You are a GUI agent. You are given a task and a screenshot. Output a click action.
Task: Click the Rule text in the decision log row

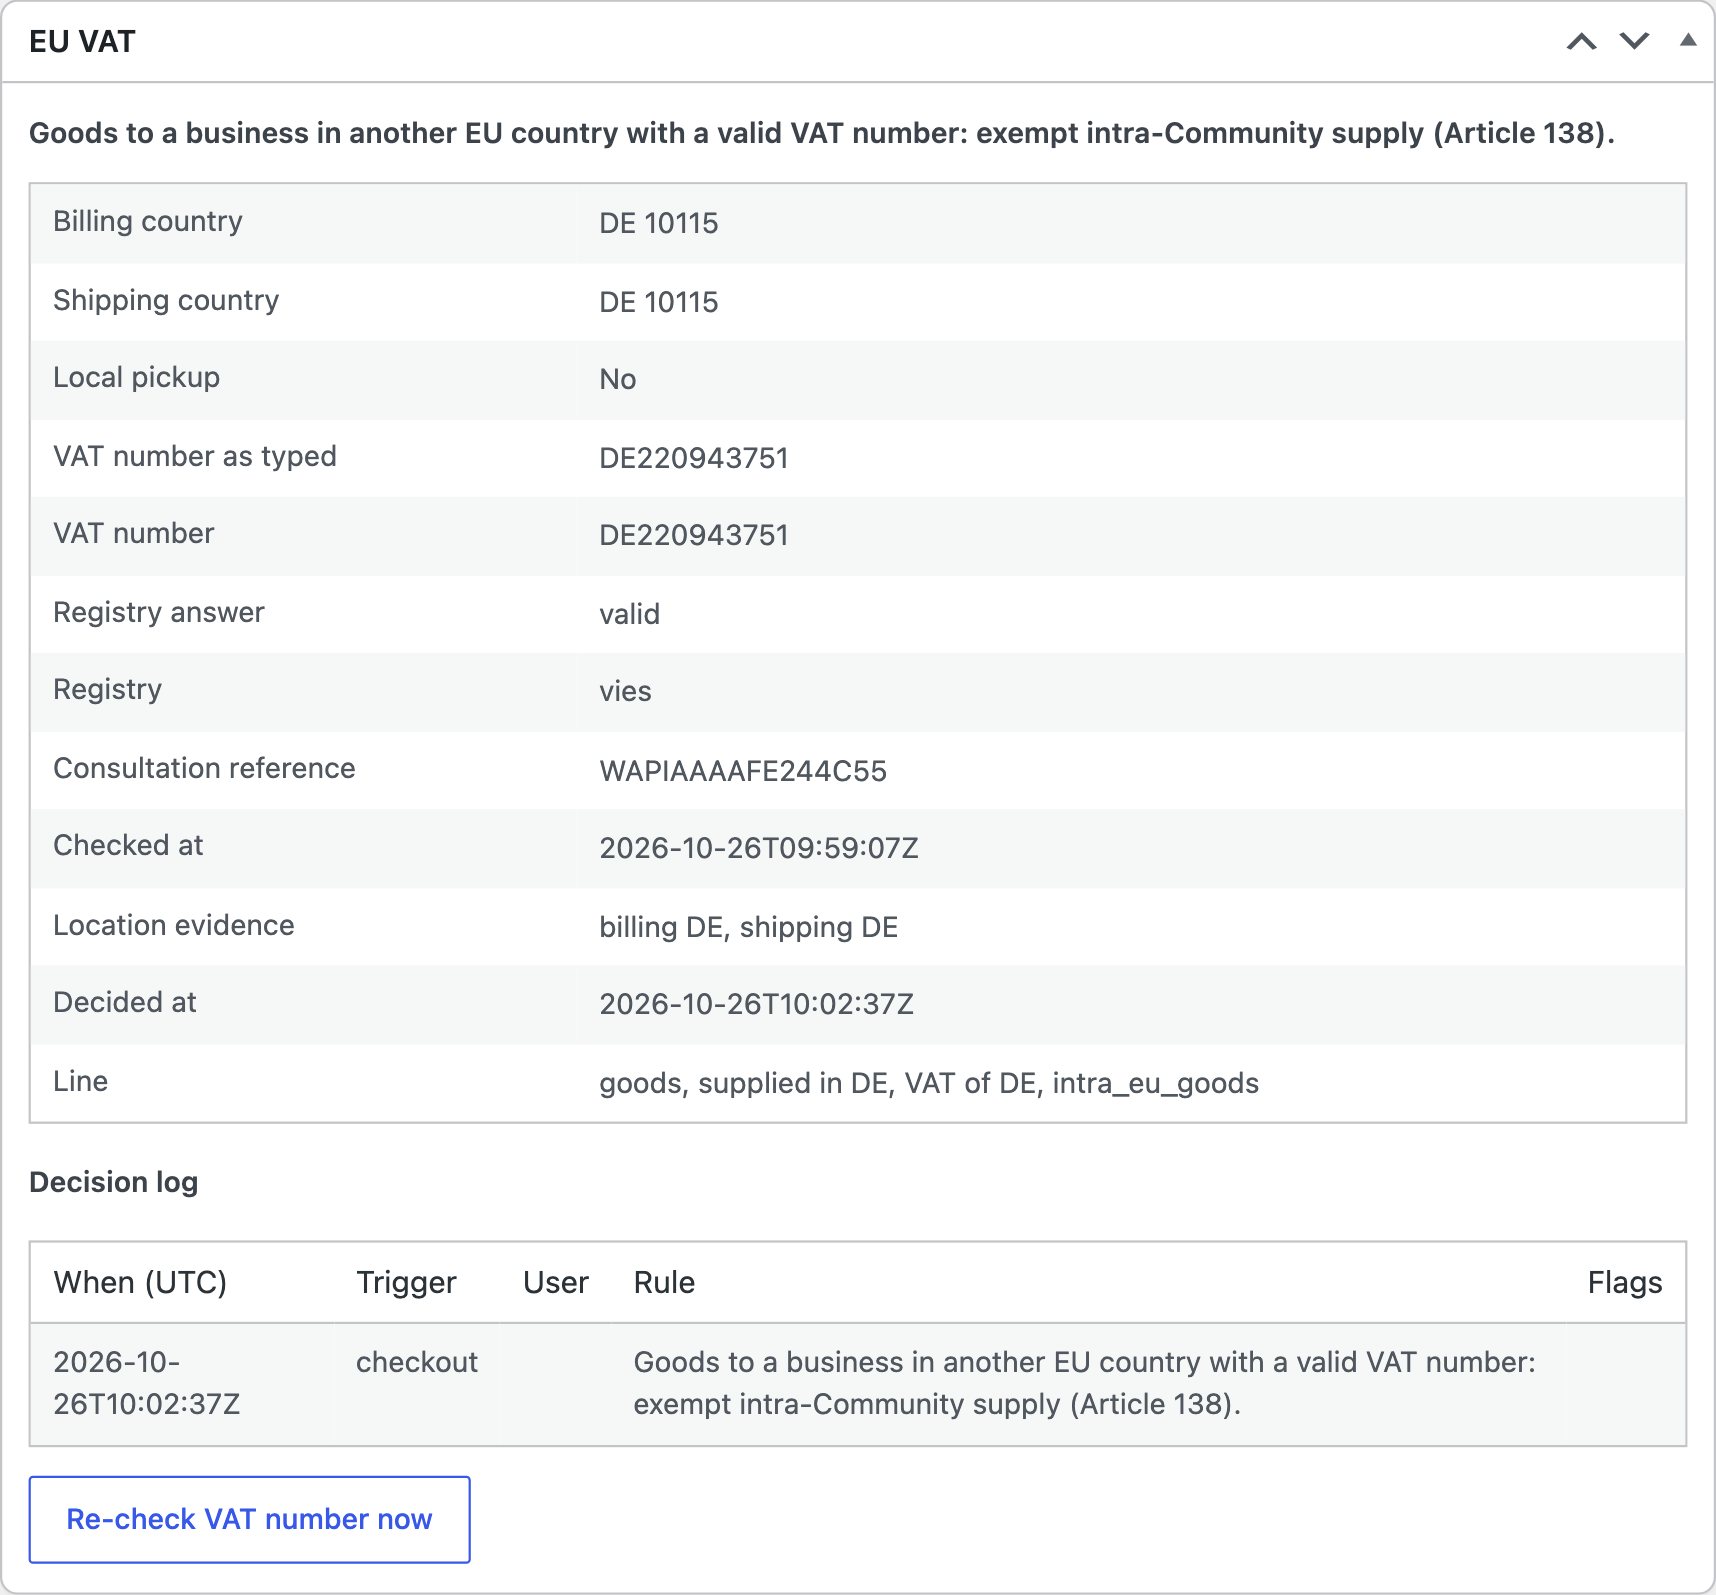pos(1085,1383)
